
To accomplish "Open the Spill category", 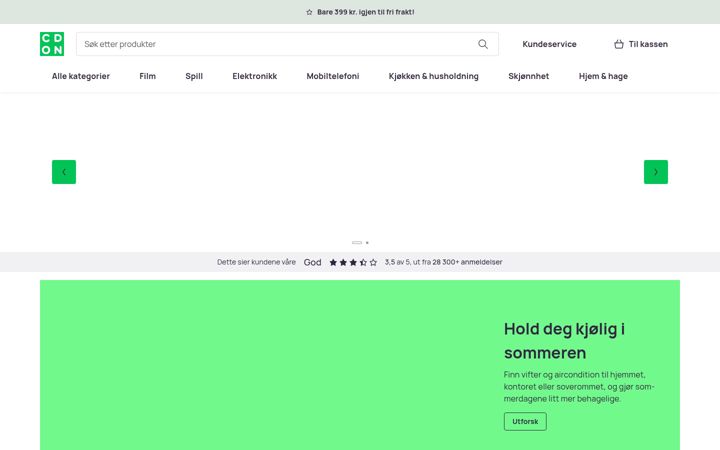I will click(194, 76).
